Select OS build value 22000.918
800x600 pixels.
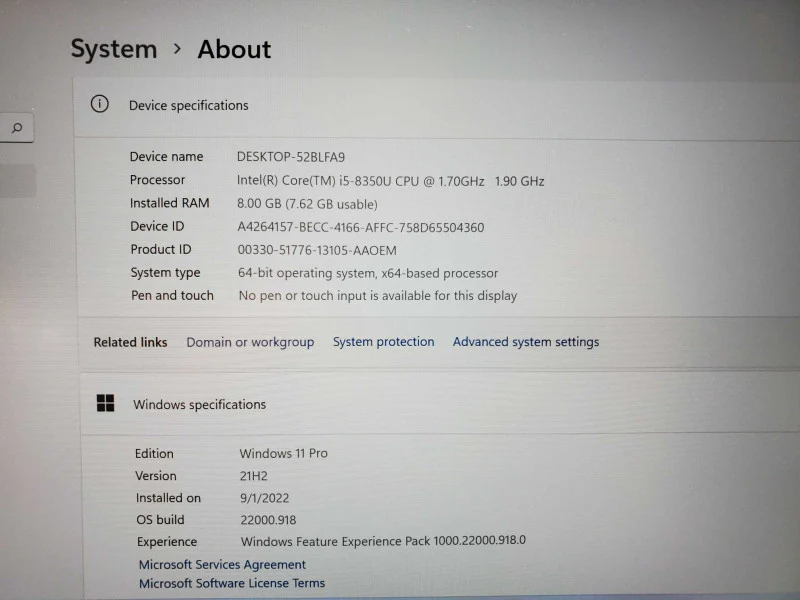click(x=268, y=520)
